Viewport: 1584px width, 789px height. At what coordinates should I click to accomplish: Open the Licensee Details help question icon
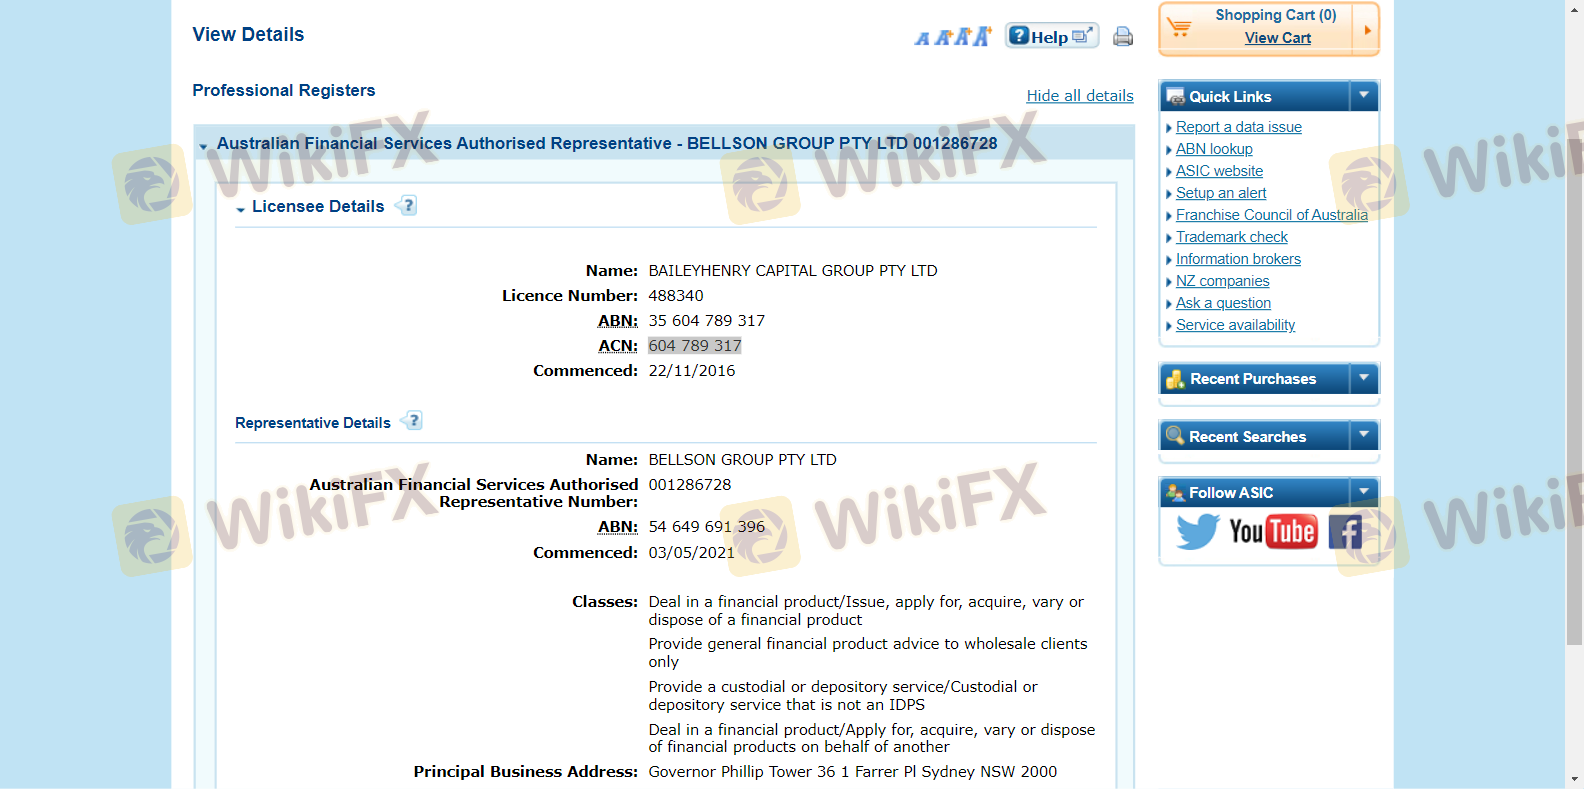[x=406, y=206]
